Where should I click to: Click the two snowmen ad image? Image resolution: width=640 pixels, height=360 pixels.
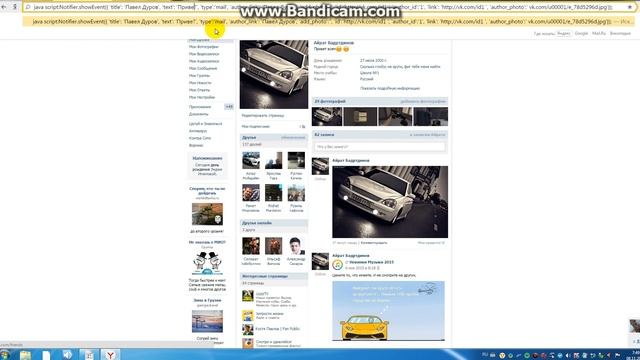pos(207,263)
